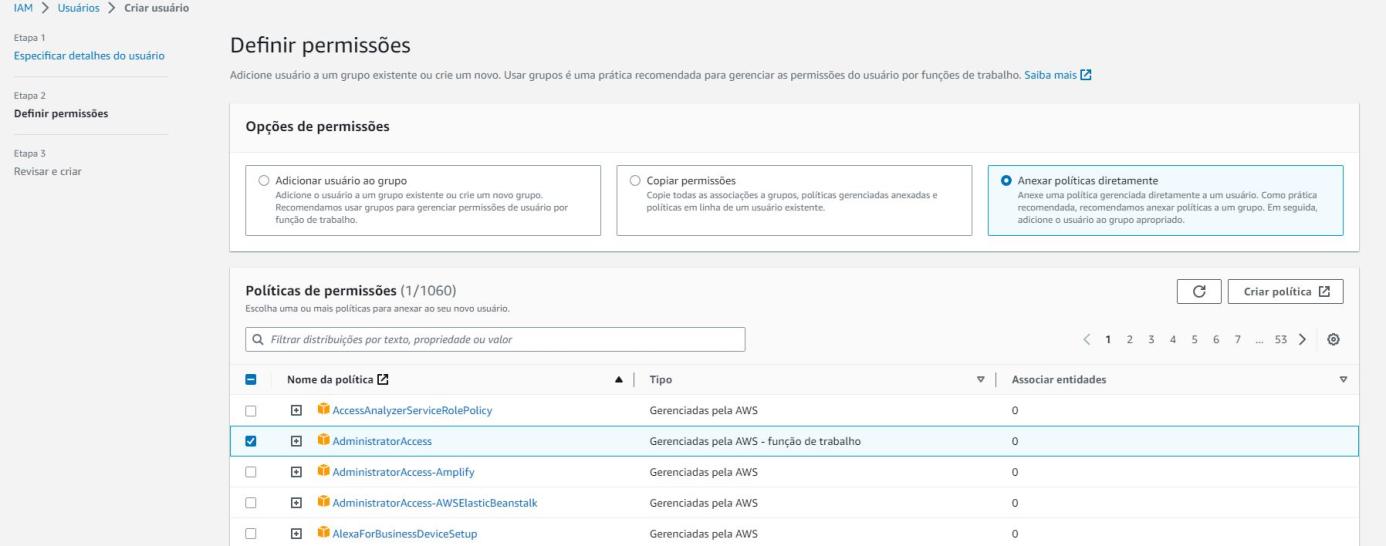1386x546 pixels.
Task: Uncheck the AdministratorAccess checkbox
Action: [x=251, y=441]
